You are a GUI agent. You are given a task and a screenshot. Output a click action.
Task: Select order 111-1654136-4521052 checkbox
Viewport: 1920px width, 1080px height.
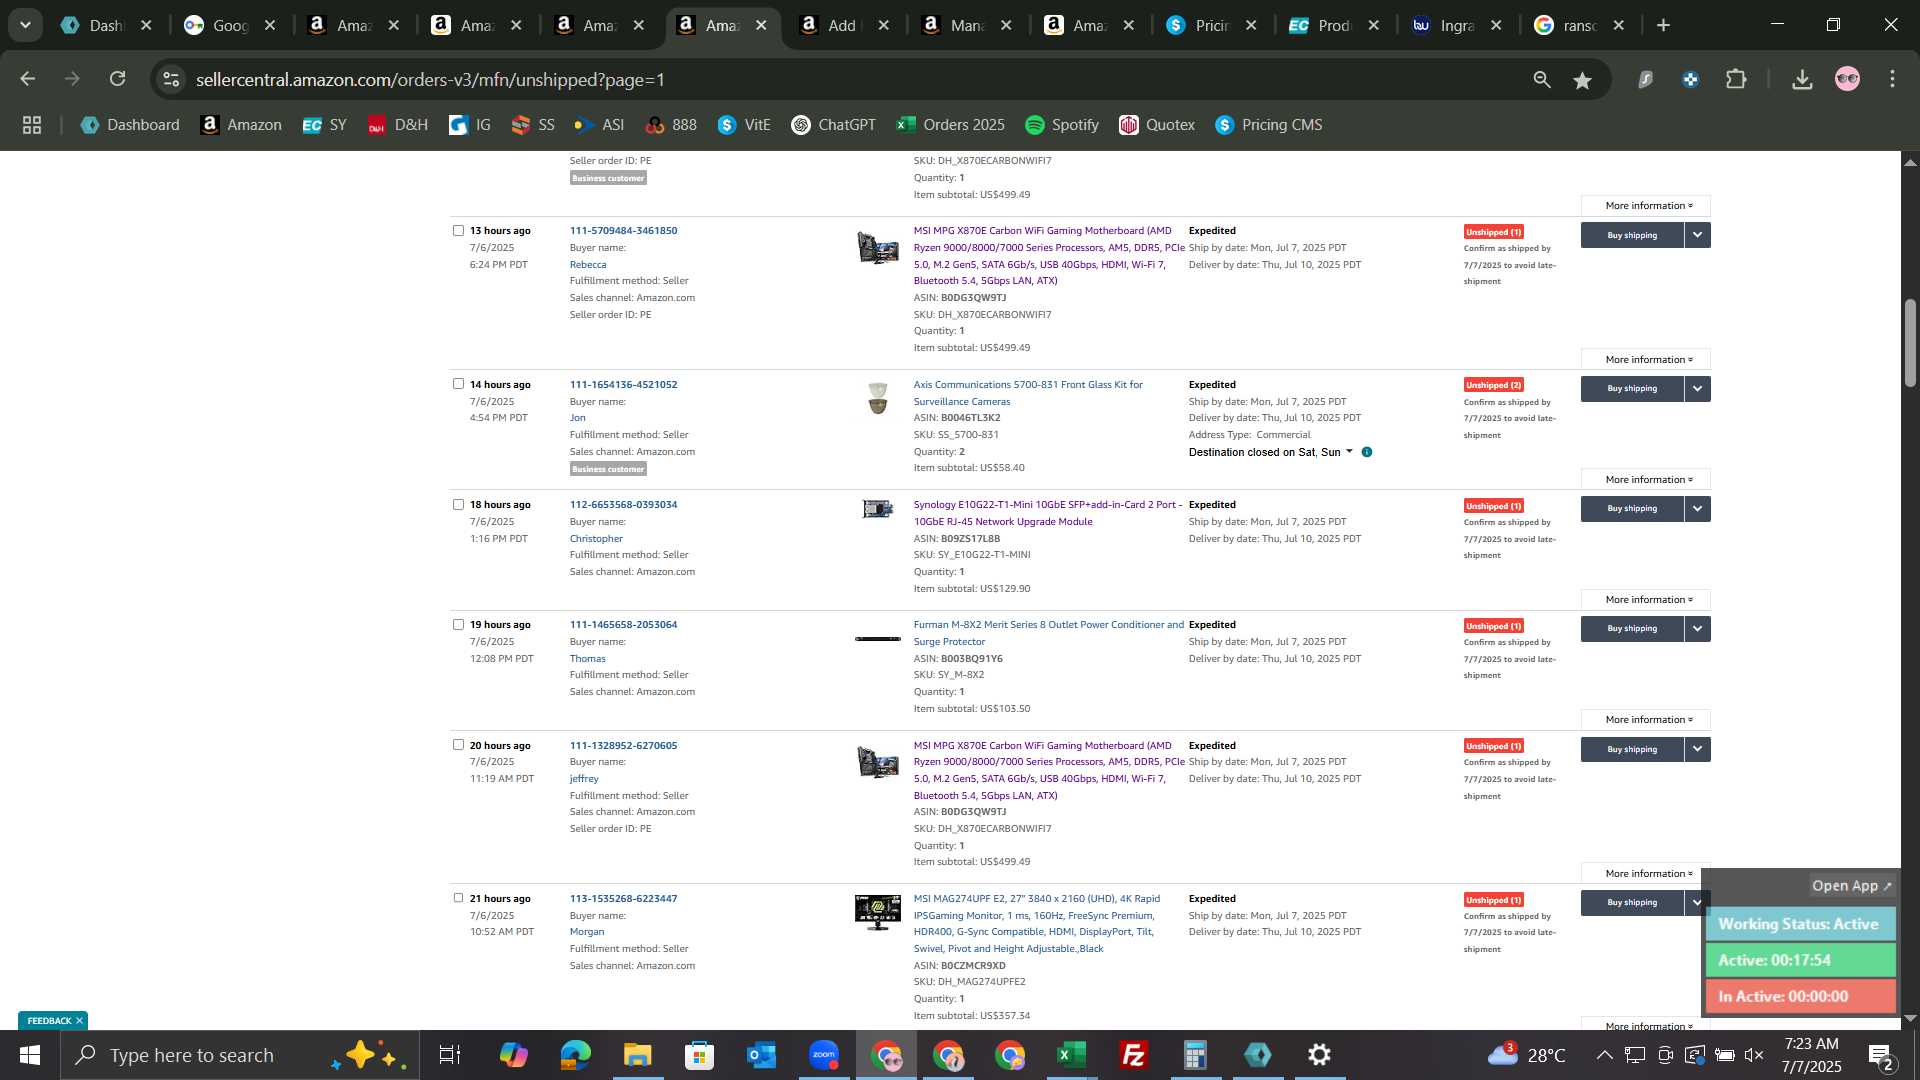point(458,384)
